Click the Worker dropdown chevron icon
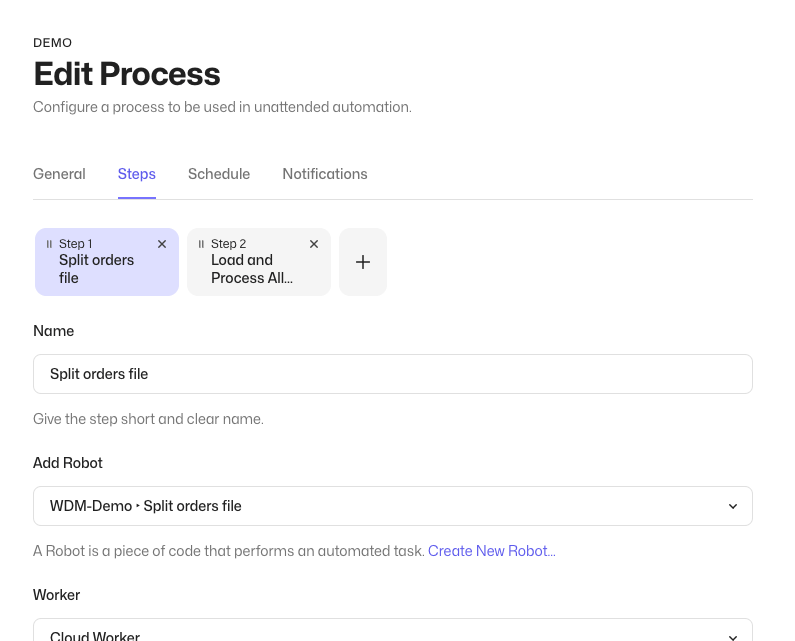Image resolution: width=795 pixels, height=641 pixels. tap(733, 637)
